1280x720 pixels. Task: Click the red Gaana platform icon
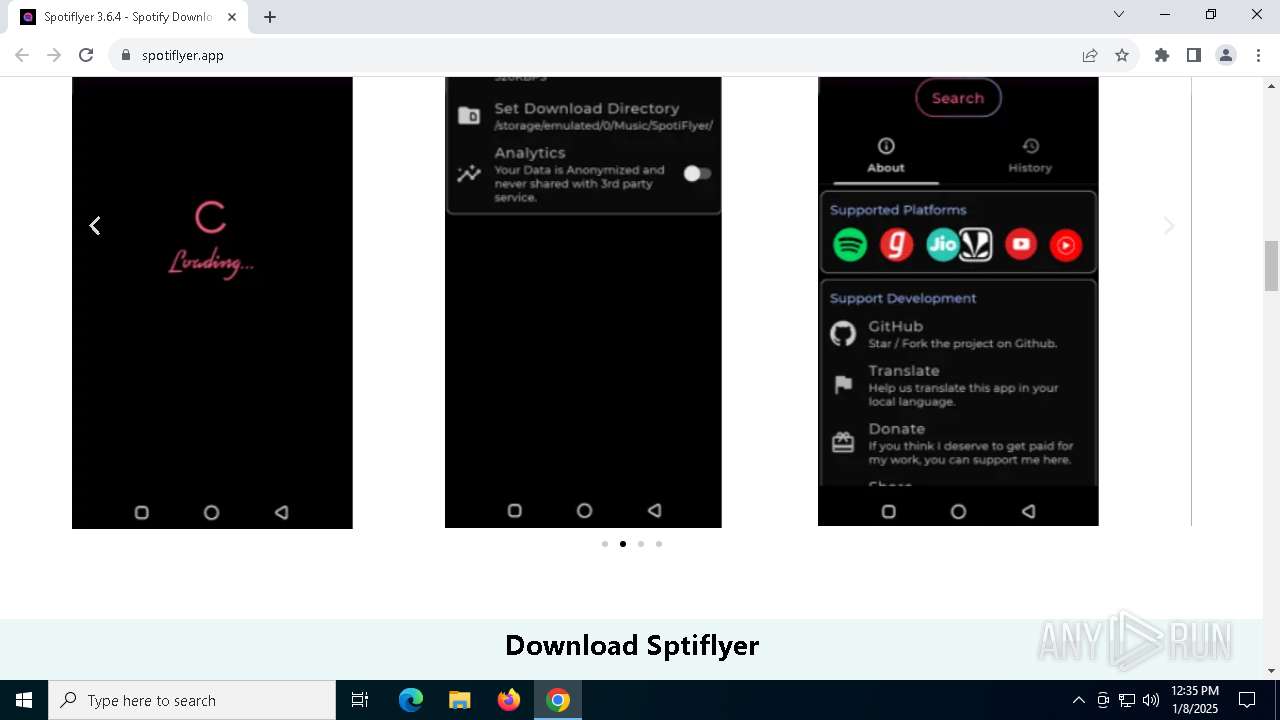click(896, 245)
